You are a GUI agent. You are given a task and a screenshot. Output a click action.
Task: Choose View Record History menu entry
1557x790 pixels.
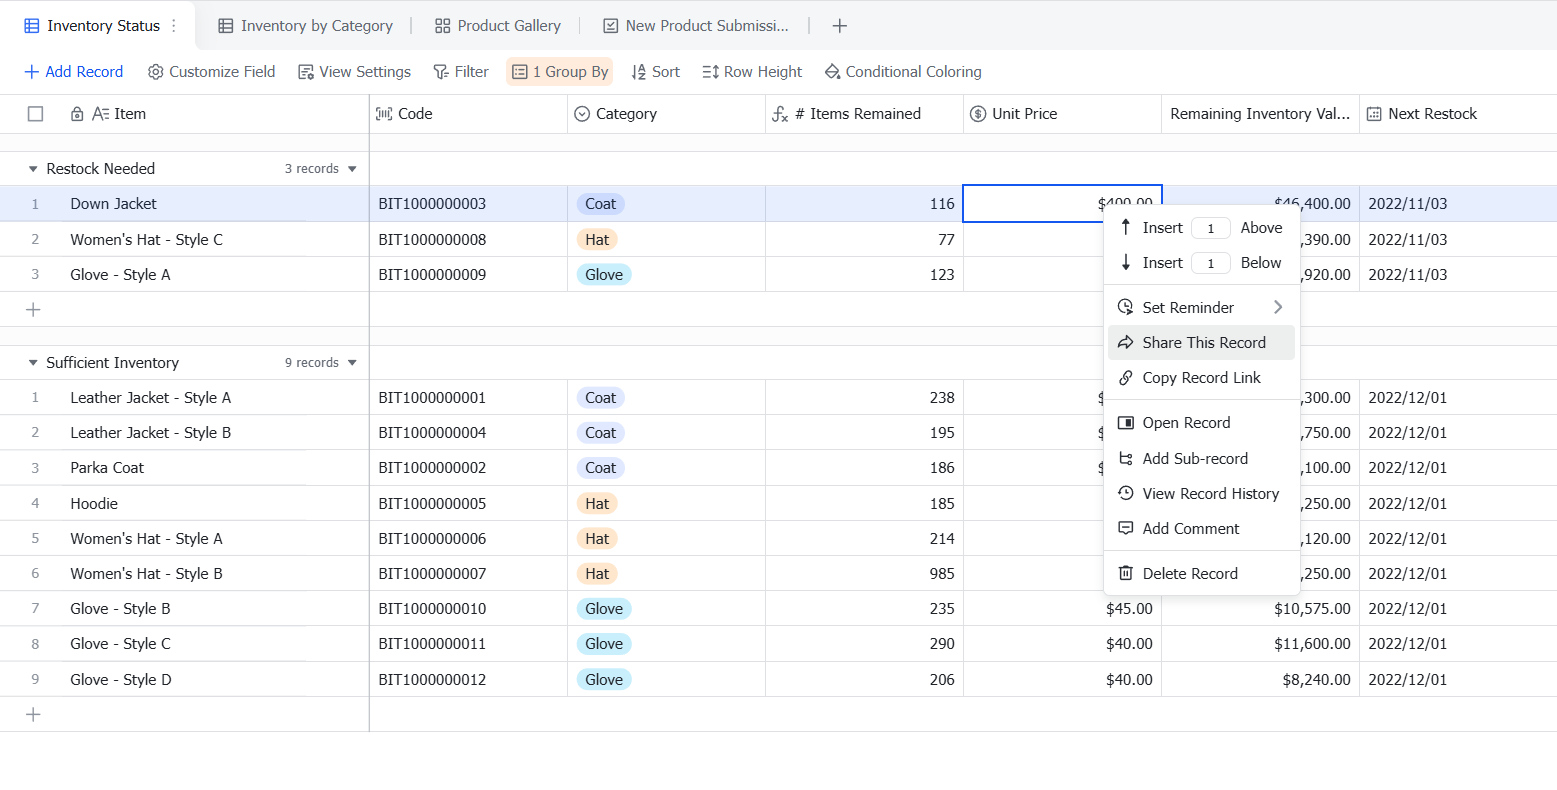(1201, 493)
